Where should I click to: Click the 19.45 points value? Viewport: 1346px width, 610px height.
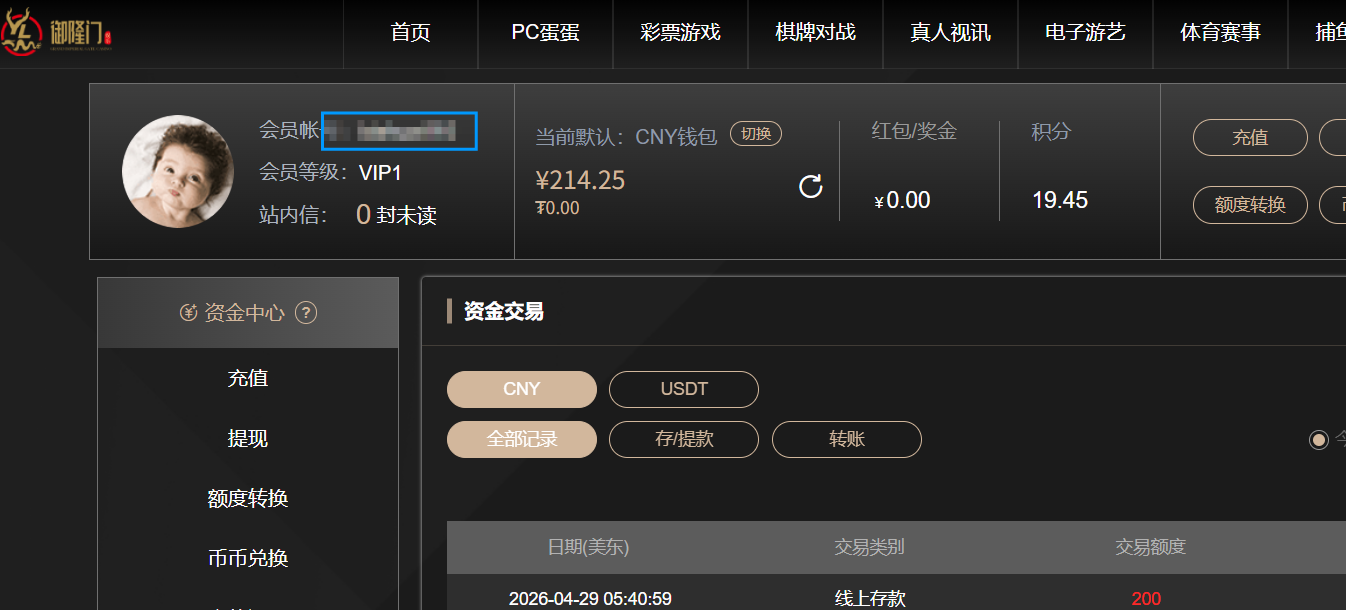[1060, 200]
